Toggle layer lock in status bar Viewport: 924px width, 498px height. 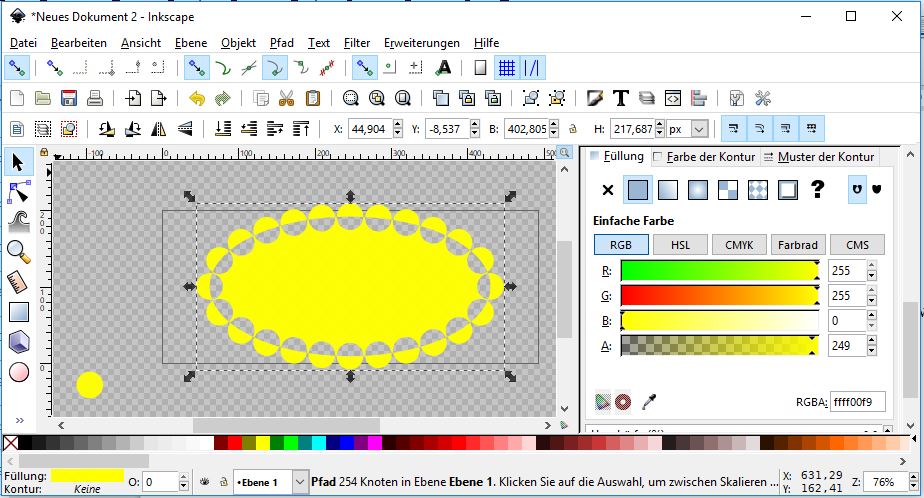click(223, 482)
